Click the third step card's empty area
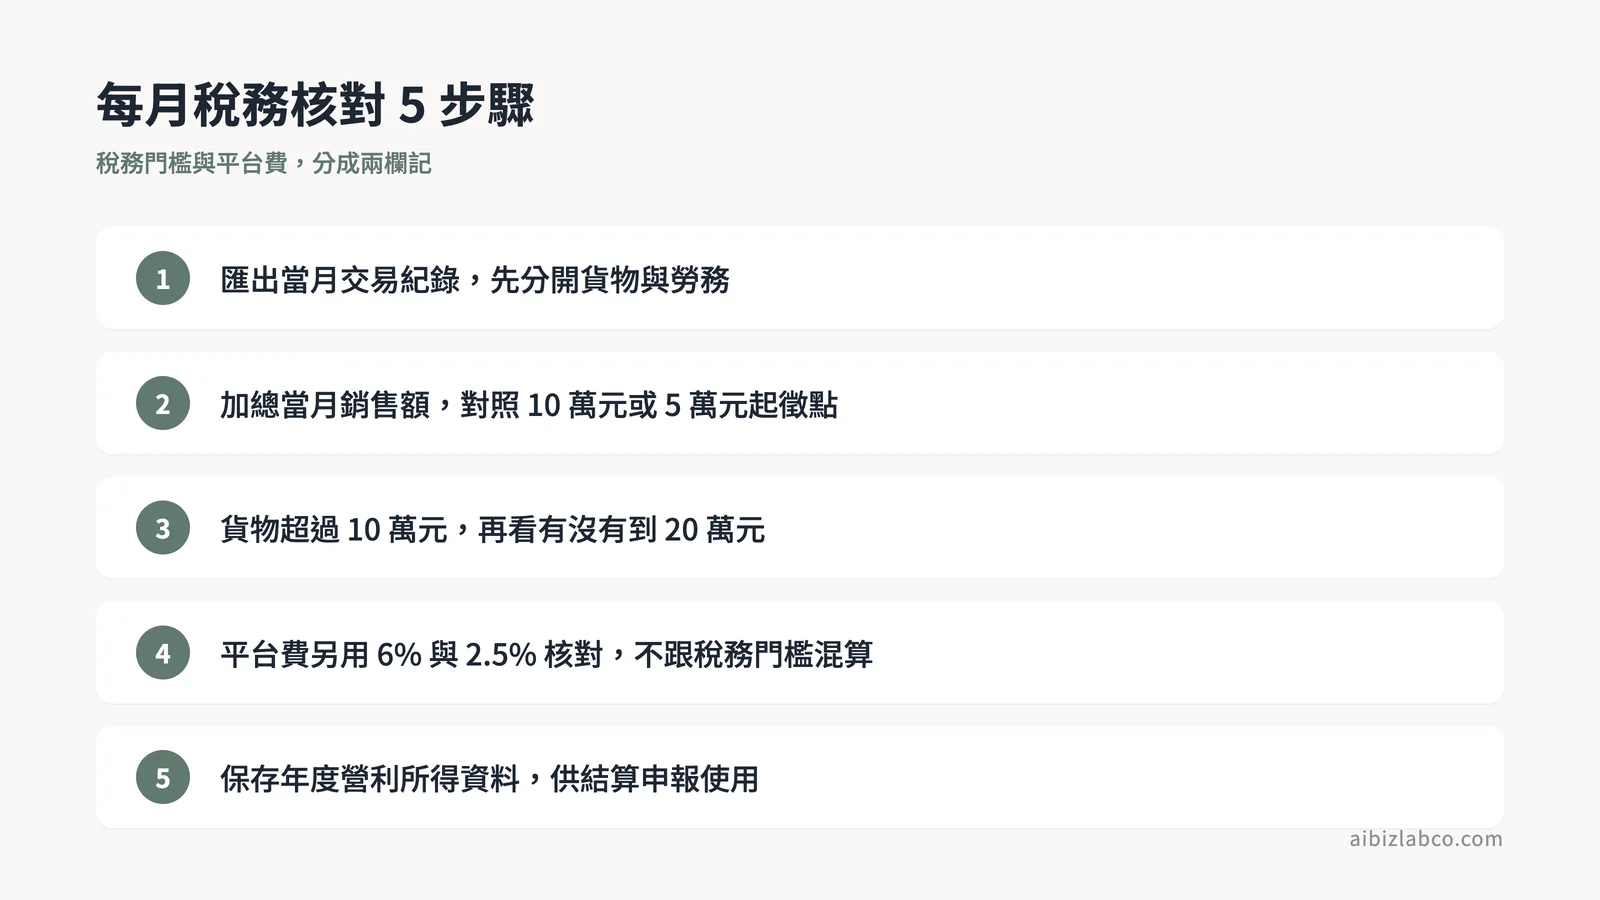Viewport: 1600px width, 900px height. click(x=1130, y=528)
